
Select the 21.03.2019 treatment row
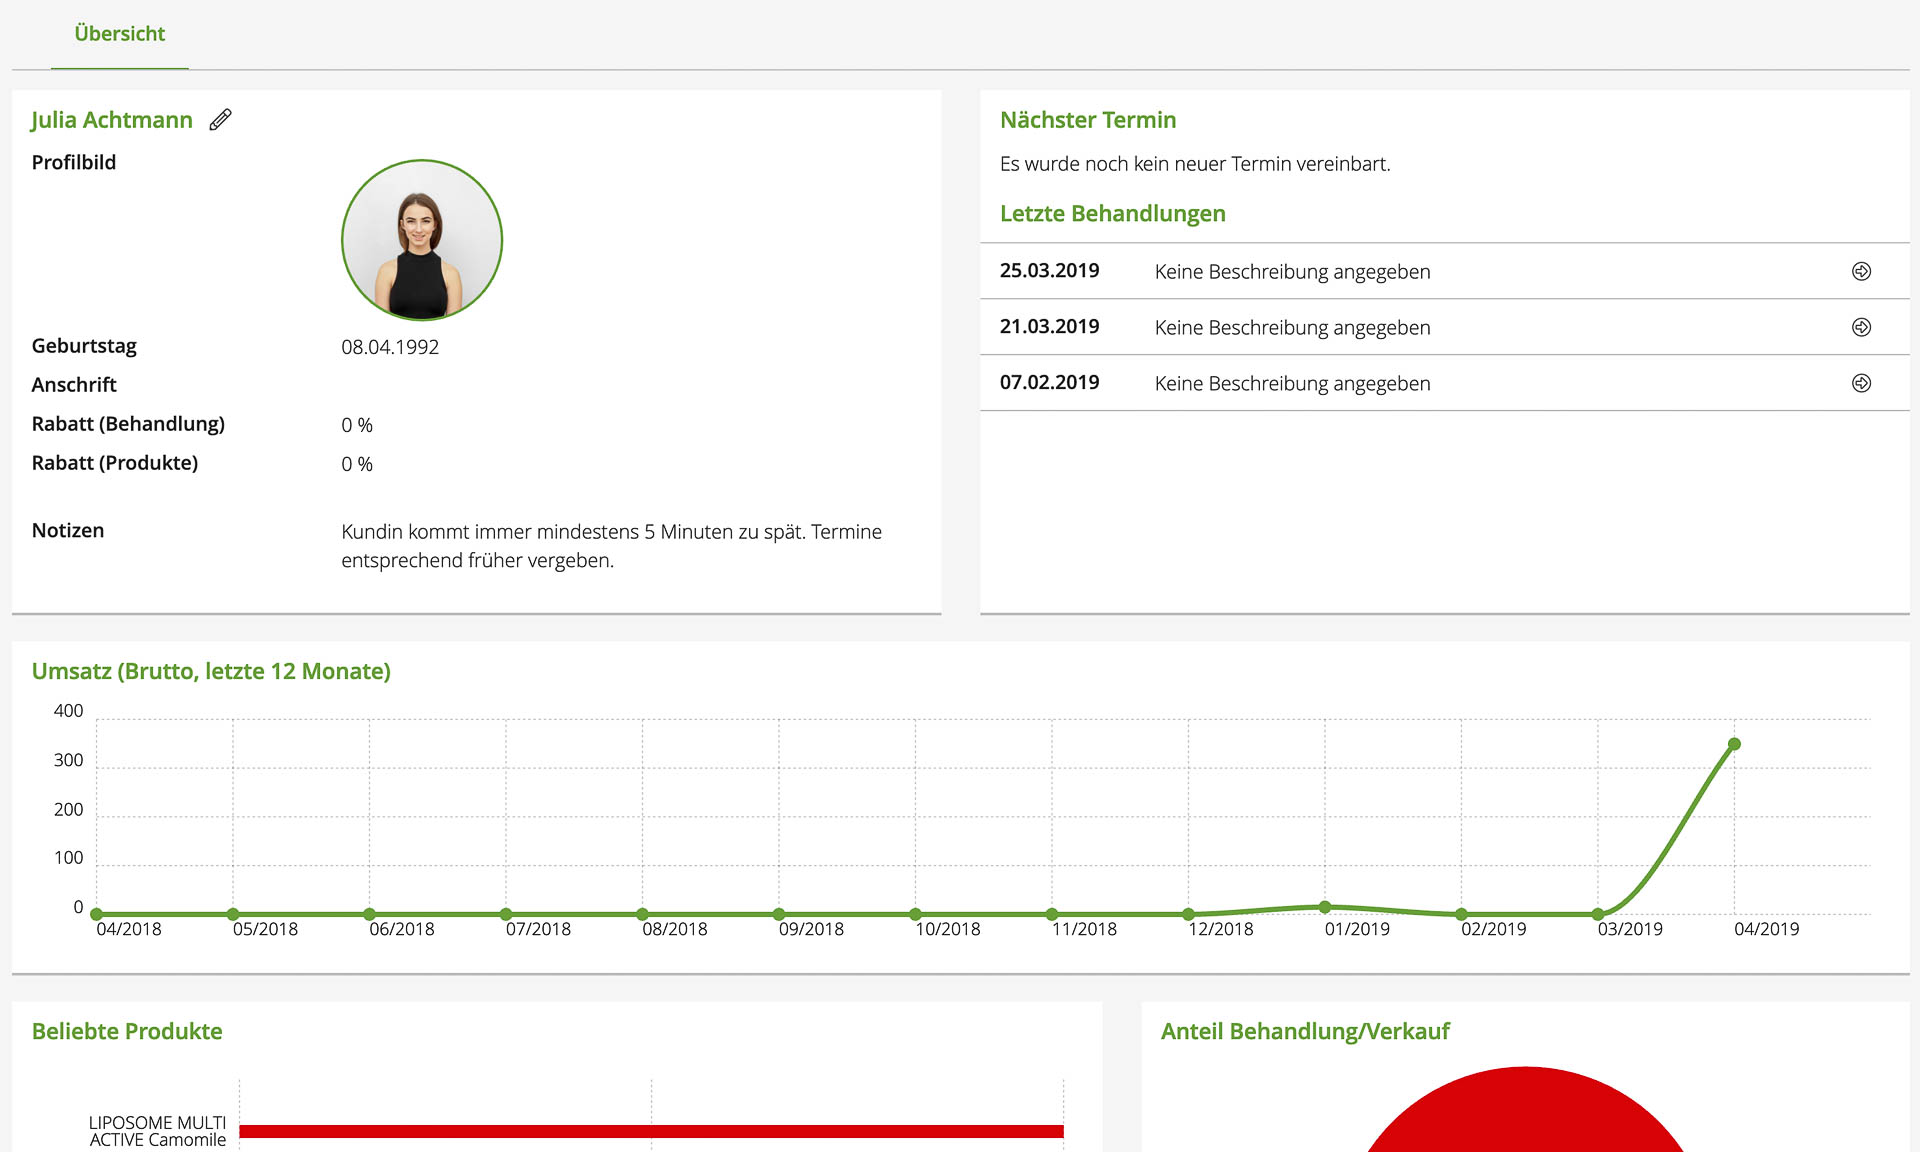[1444, 327]
